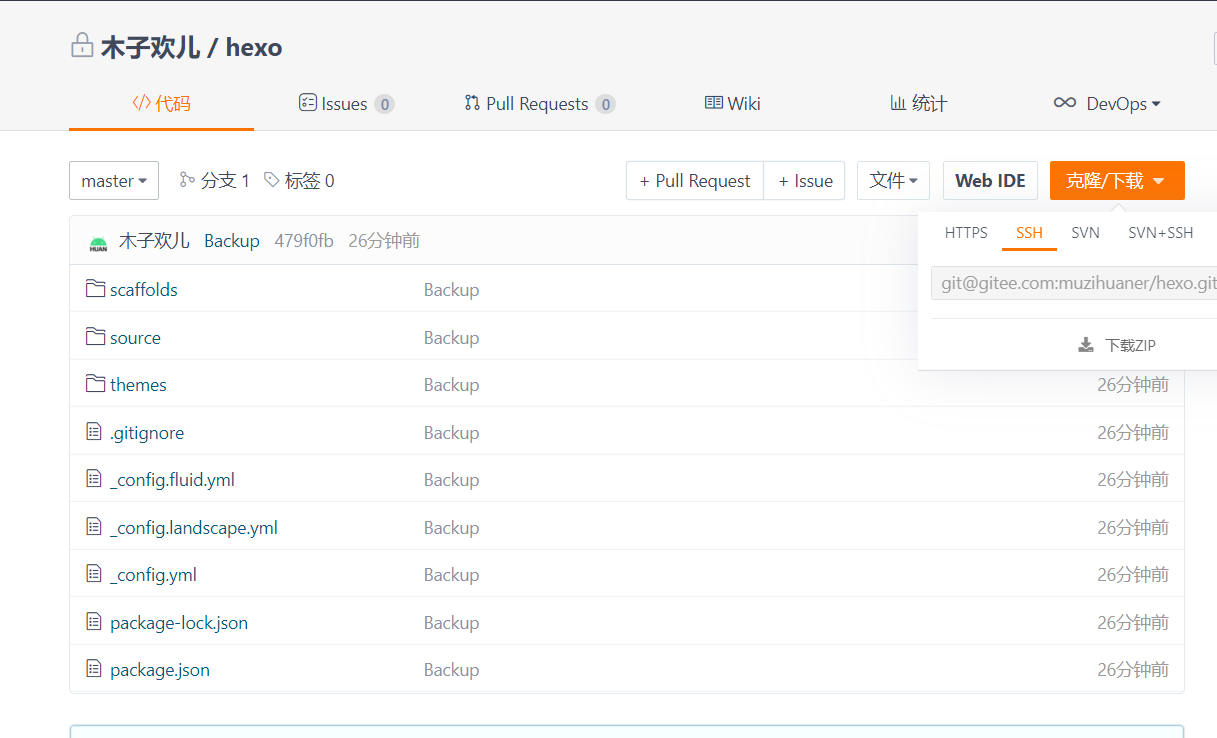
Task: Select the SSH clone tab
Action: [1029, 233]
